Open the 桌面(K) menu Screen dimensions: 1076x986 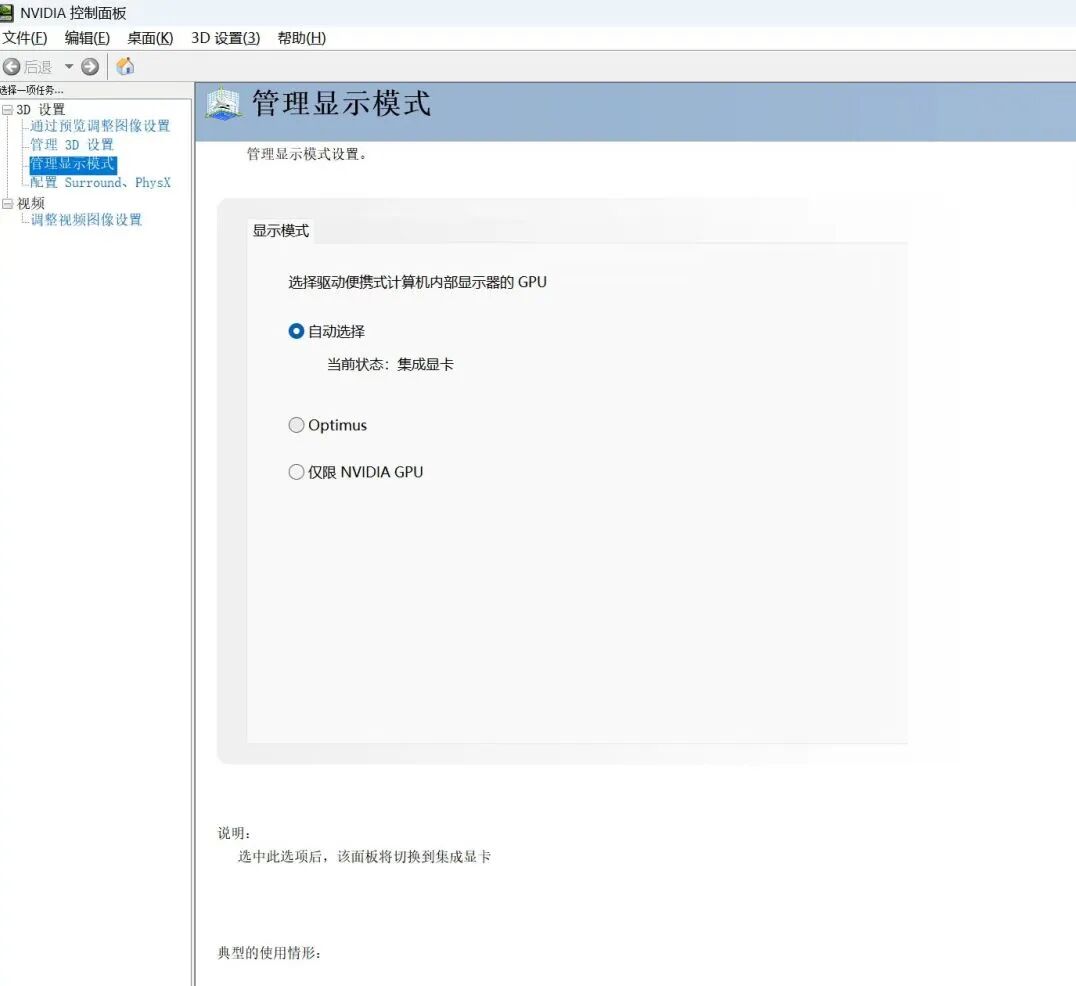click(150, 38)
